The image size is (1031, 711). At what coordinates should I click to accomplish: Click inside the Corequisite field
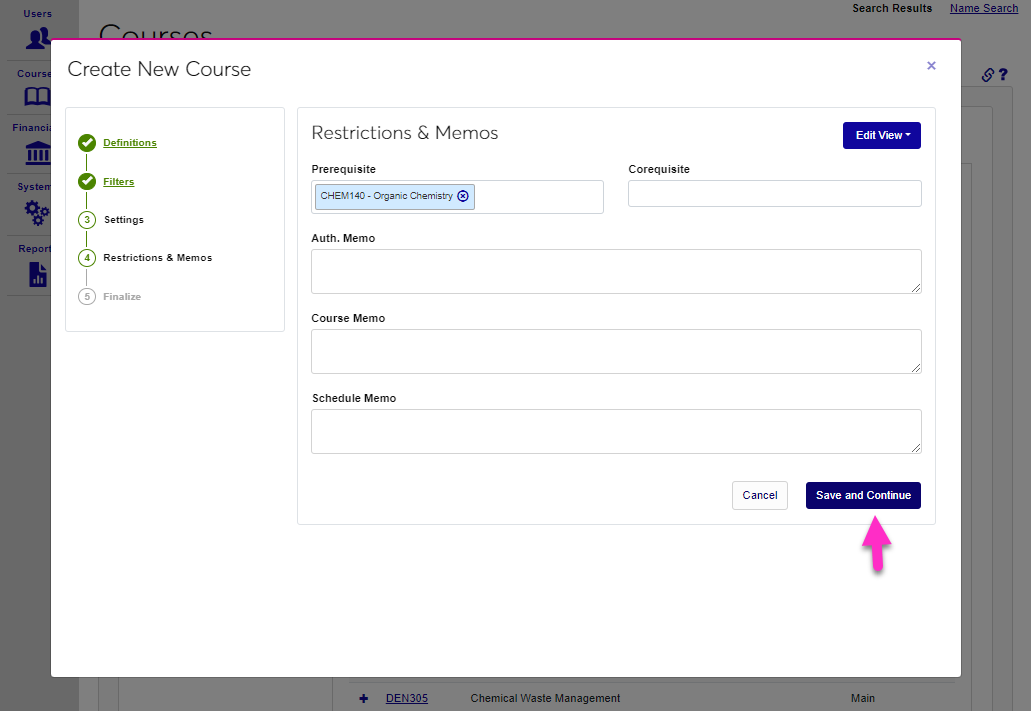pyautogui.click(x=774, y=193)
